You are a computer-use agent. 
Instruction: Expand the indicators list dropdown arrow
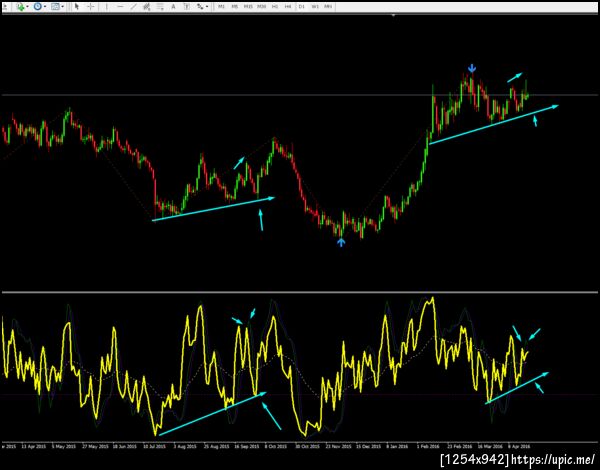[x=28, y=7]
